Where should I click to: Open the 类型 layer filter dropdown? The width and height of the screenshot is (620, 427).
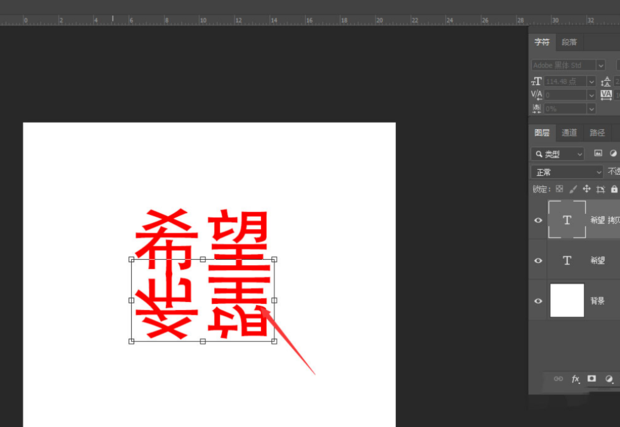click(x=558, y=154)
